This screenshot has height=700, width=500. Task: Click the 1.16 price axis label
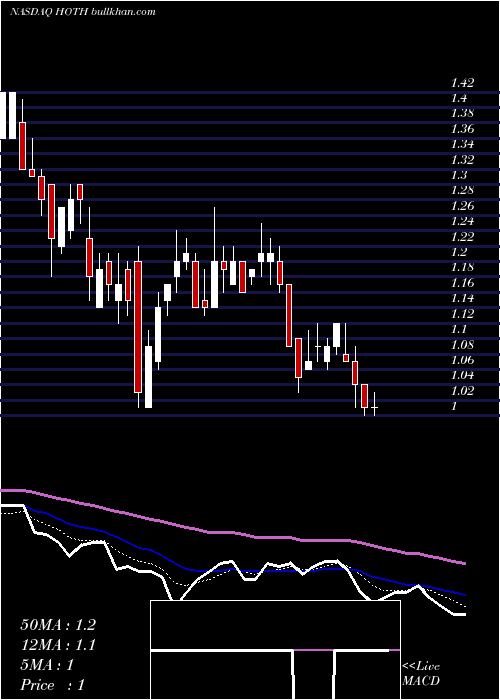click(x=462, y=283)
